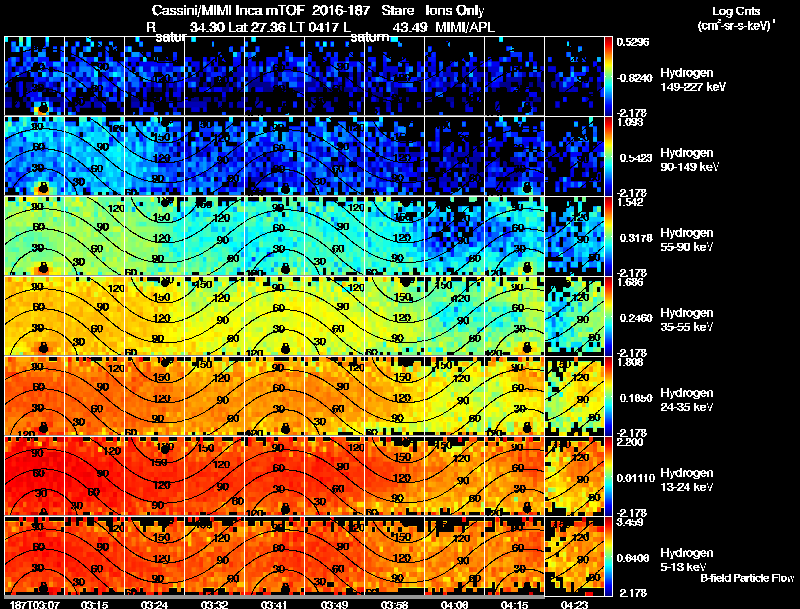Click the '2.200' color scale maximum
The image size is (800, 609).
(630, 442)
